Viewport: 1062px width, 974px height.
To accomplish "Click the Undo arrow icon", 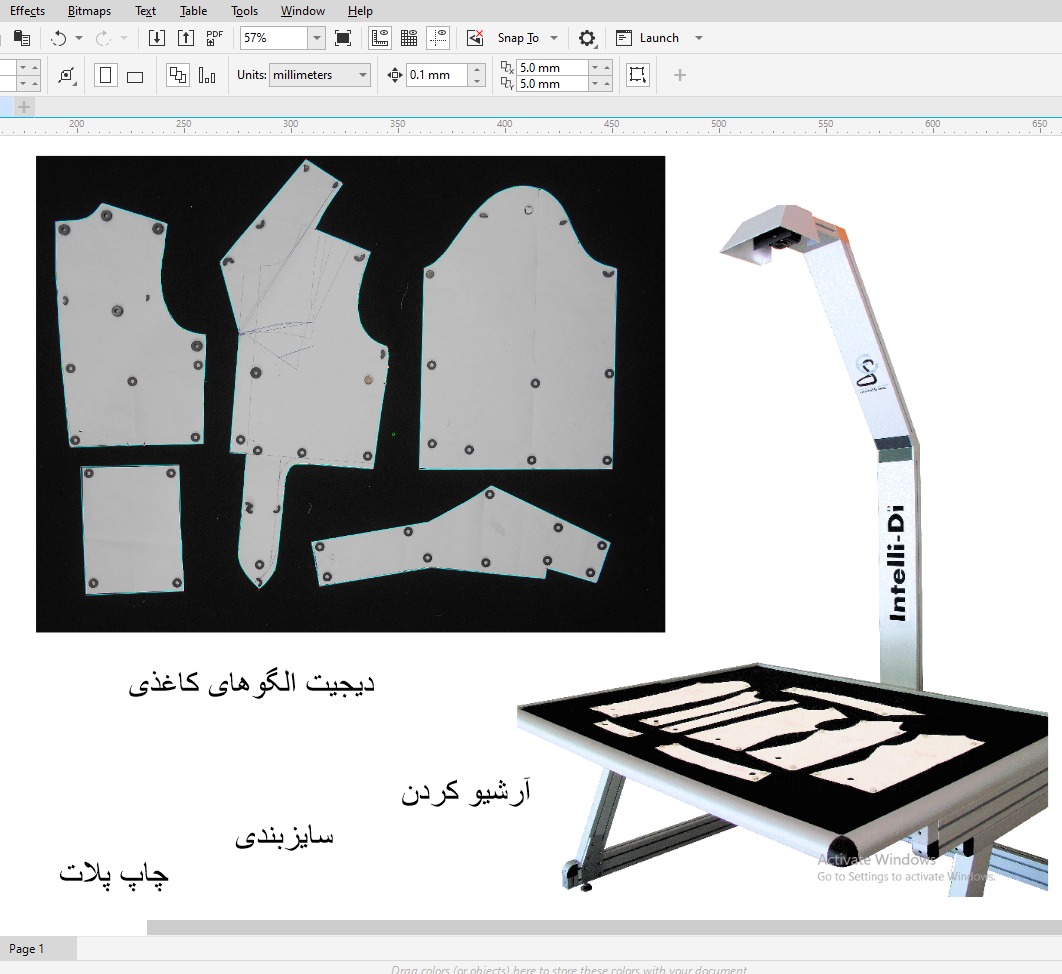I will click(x=59, y=38).
